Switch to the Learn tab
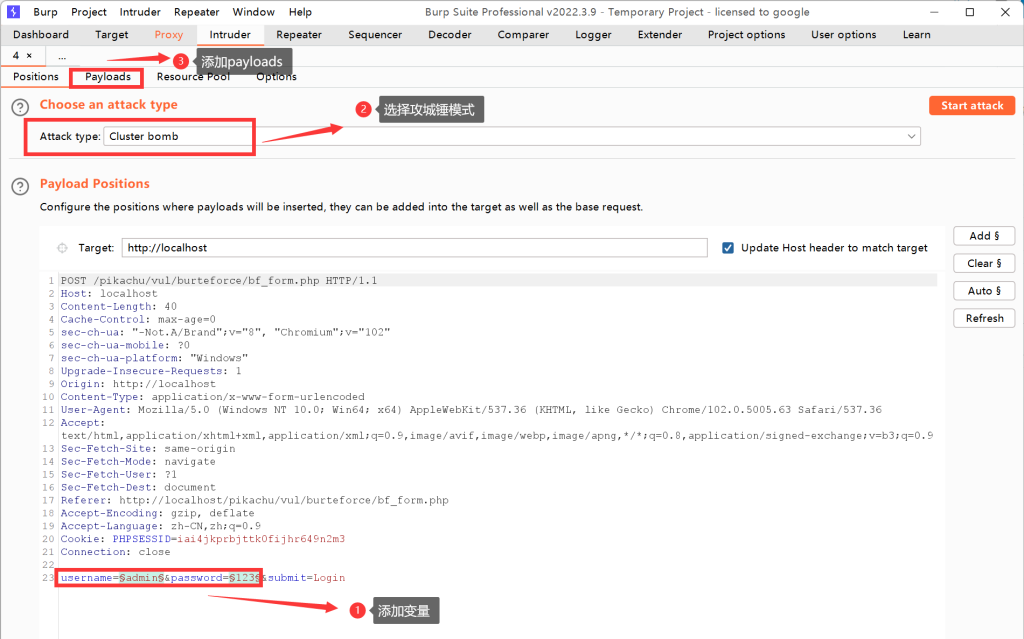 tap(916, 35)
